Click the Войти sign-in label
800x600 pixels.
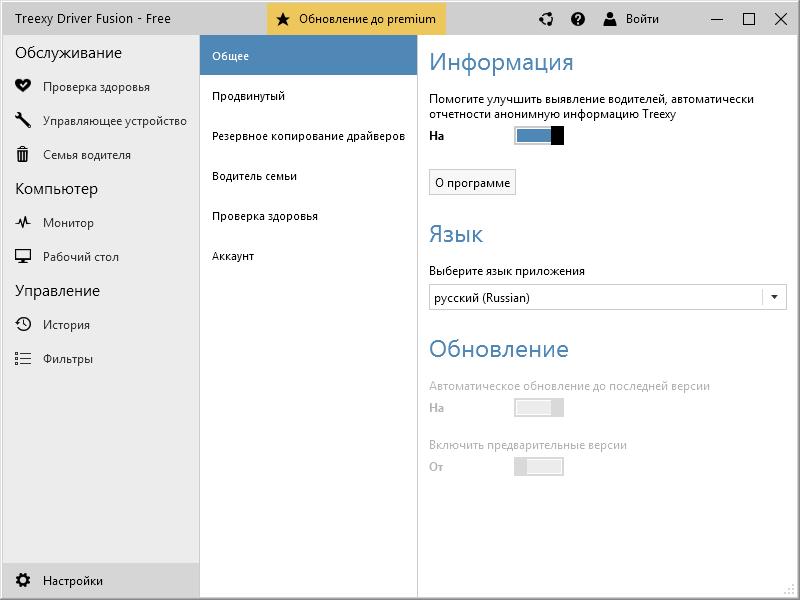642,19
